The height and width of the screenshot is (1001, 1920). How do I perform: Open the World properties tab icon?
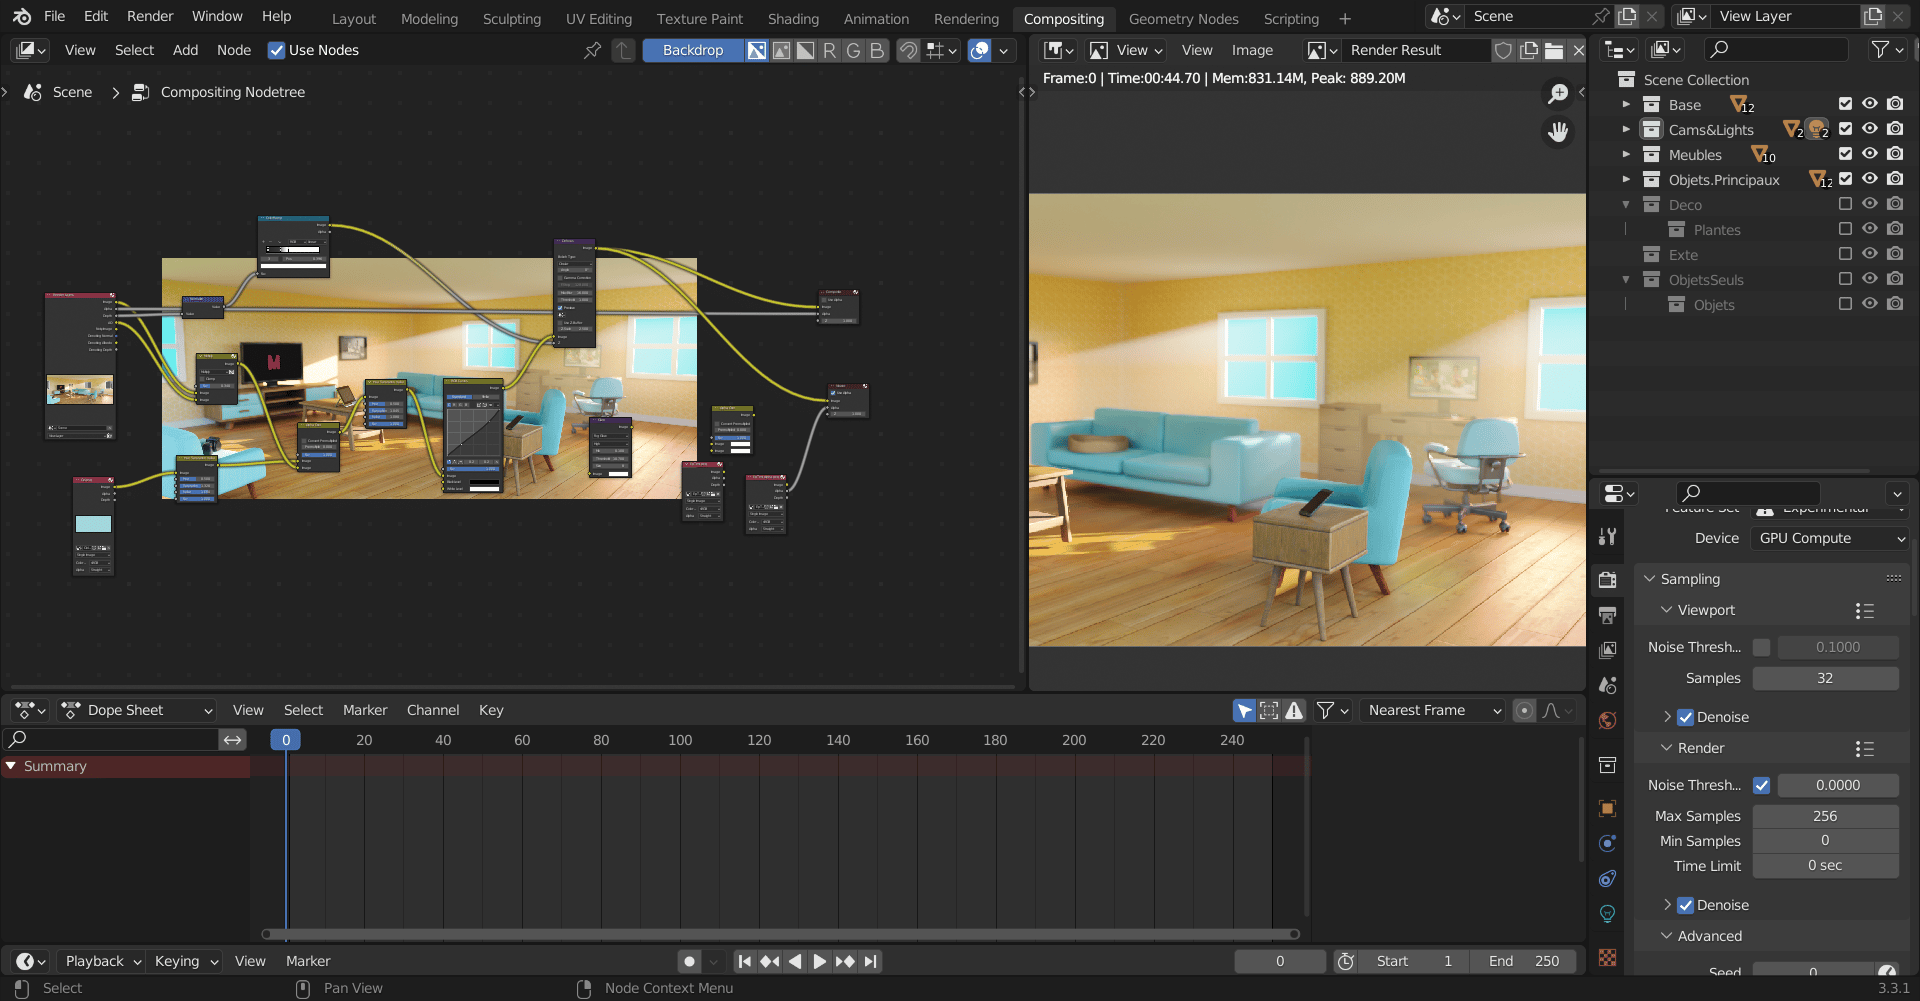coord(1607,720)
